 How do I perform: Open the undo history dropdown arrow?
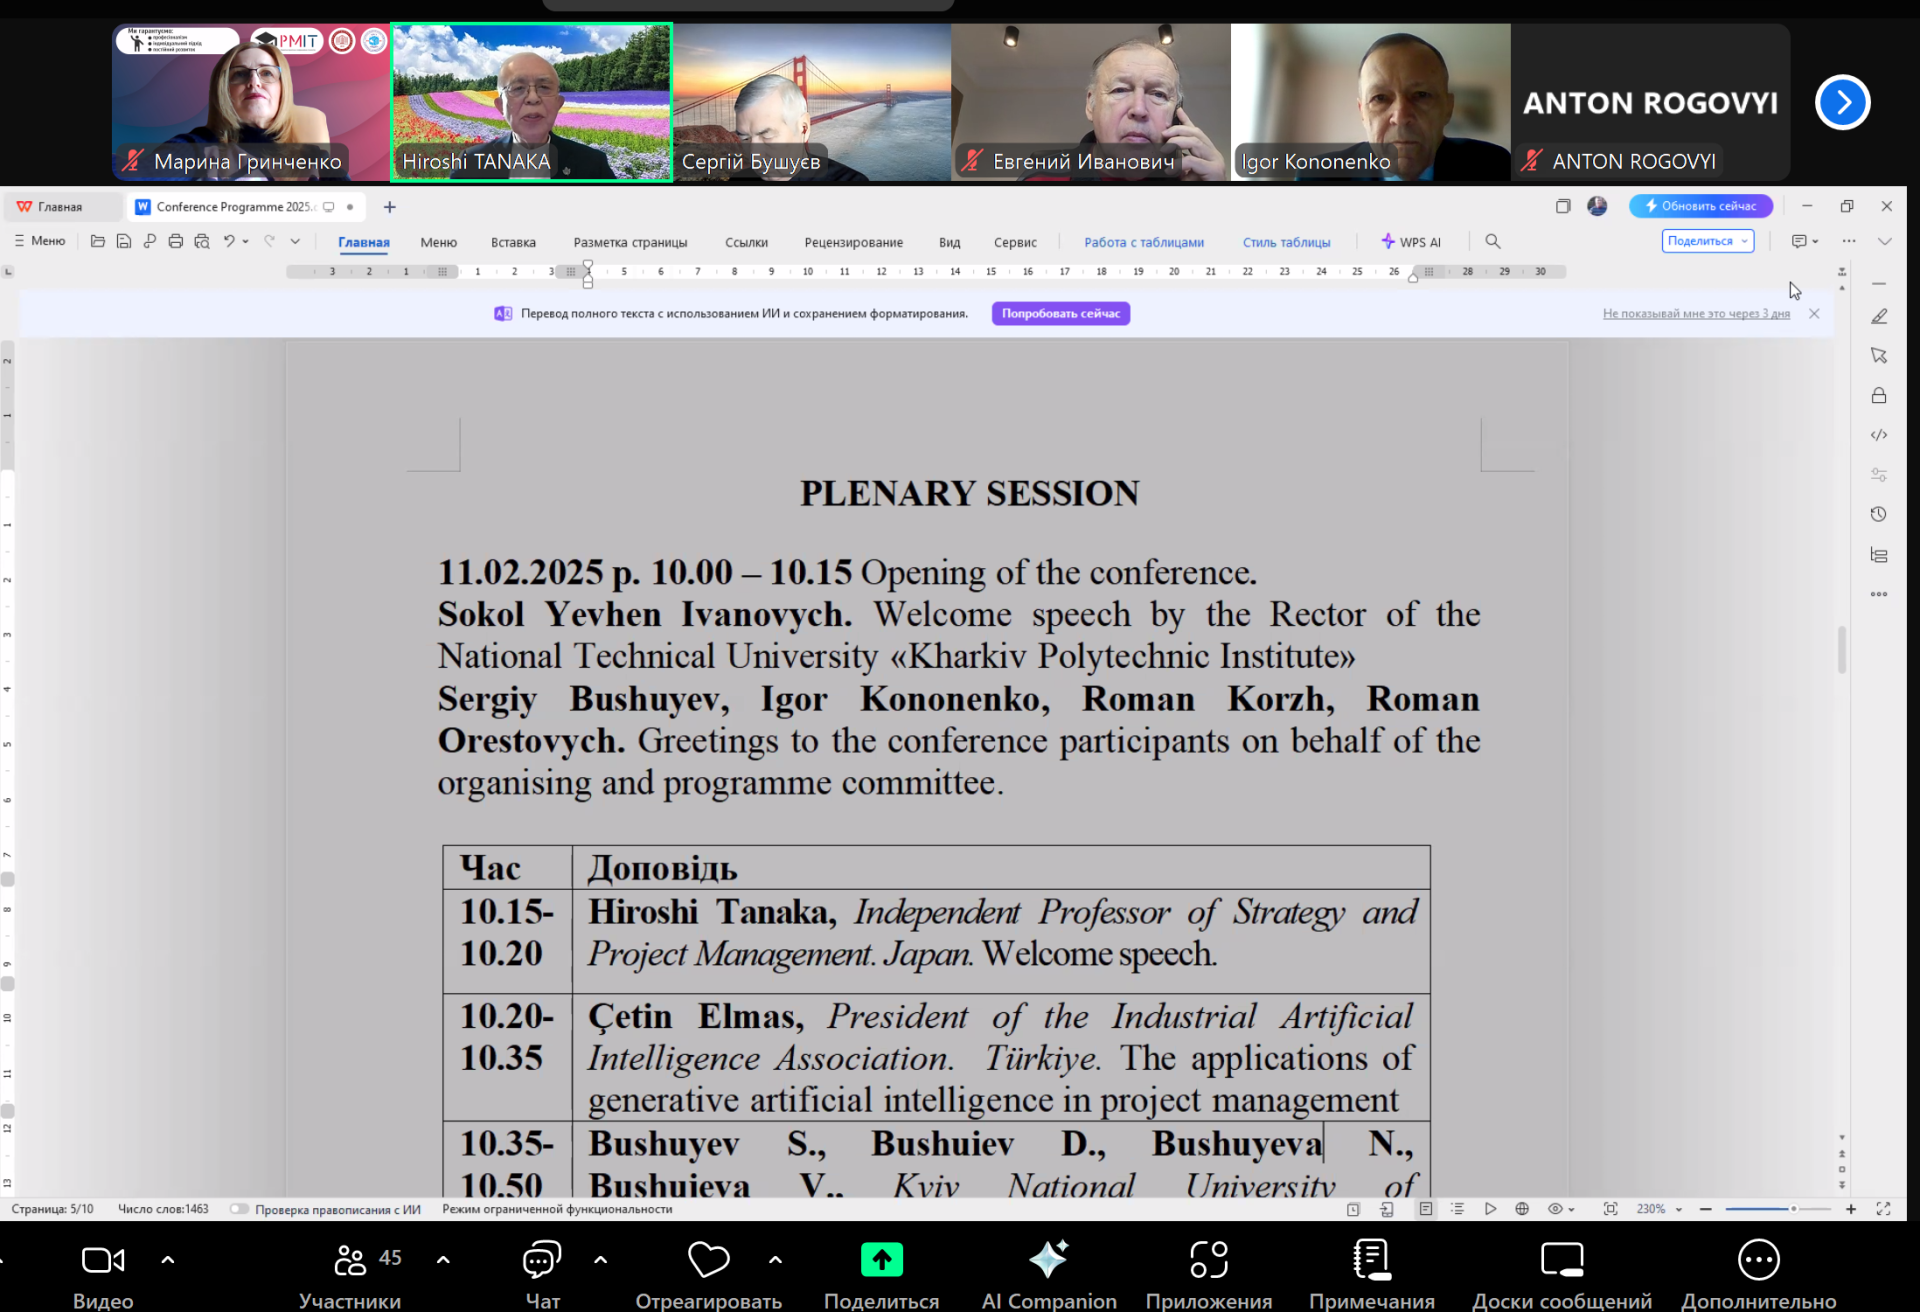[x=245, y=241]
